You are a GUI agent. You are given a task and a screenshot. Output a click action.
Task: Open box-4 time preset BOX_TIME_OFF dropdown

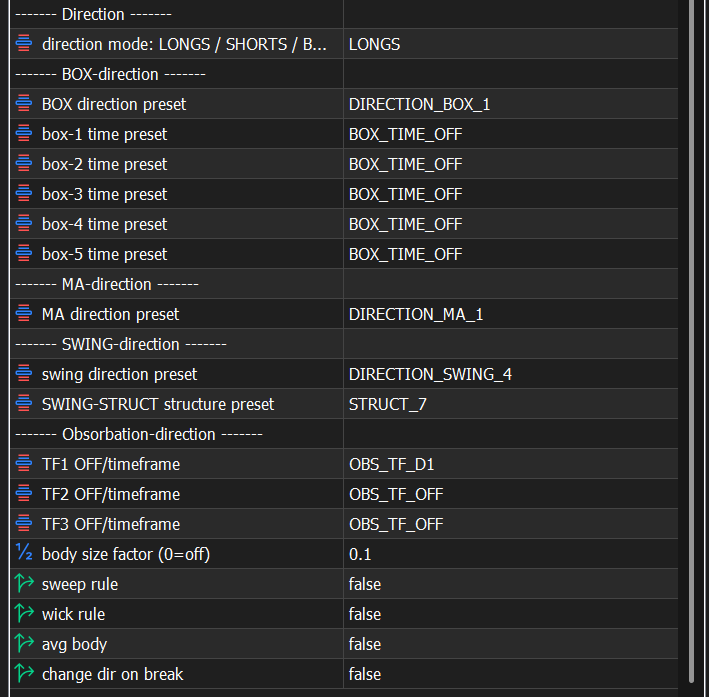(510, 224)
